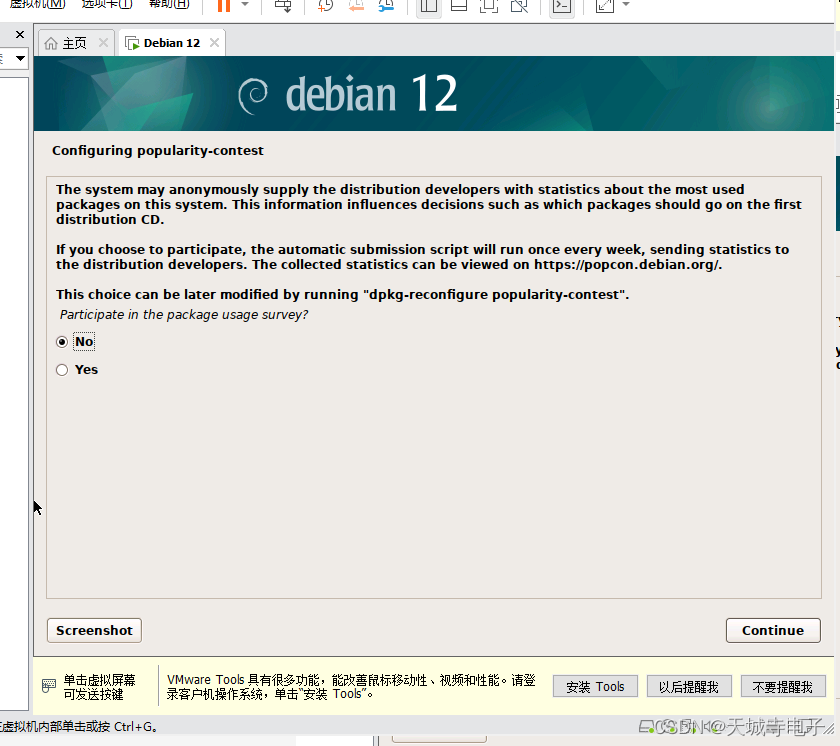Select Yes to participate in package survey
This screenshot has height=746, width=840.
[x=61, y=369]
